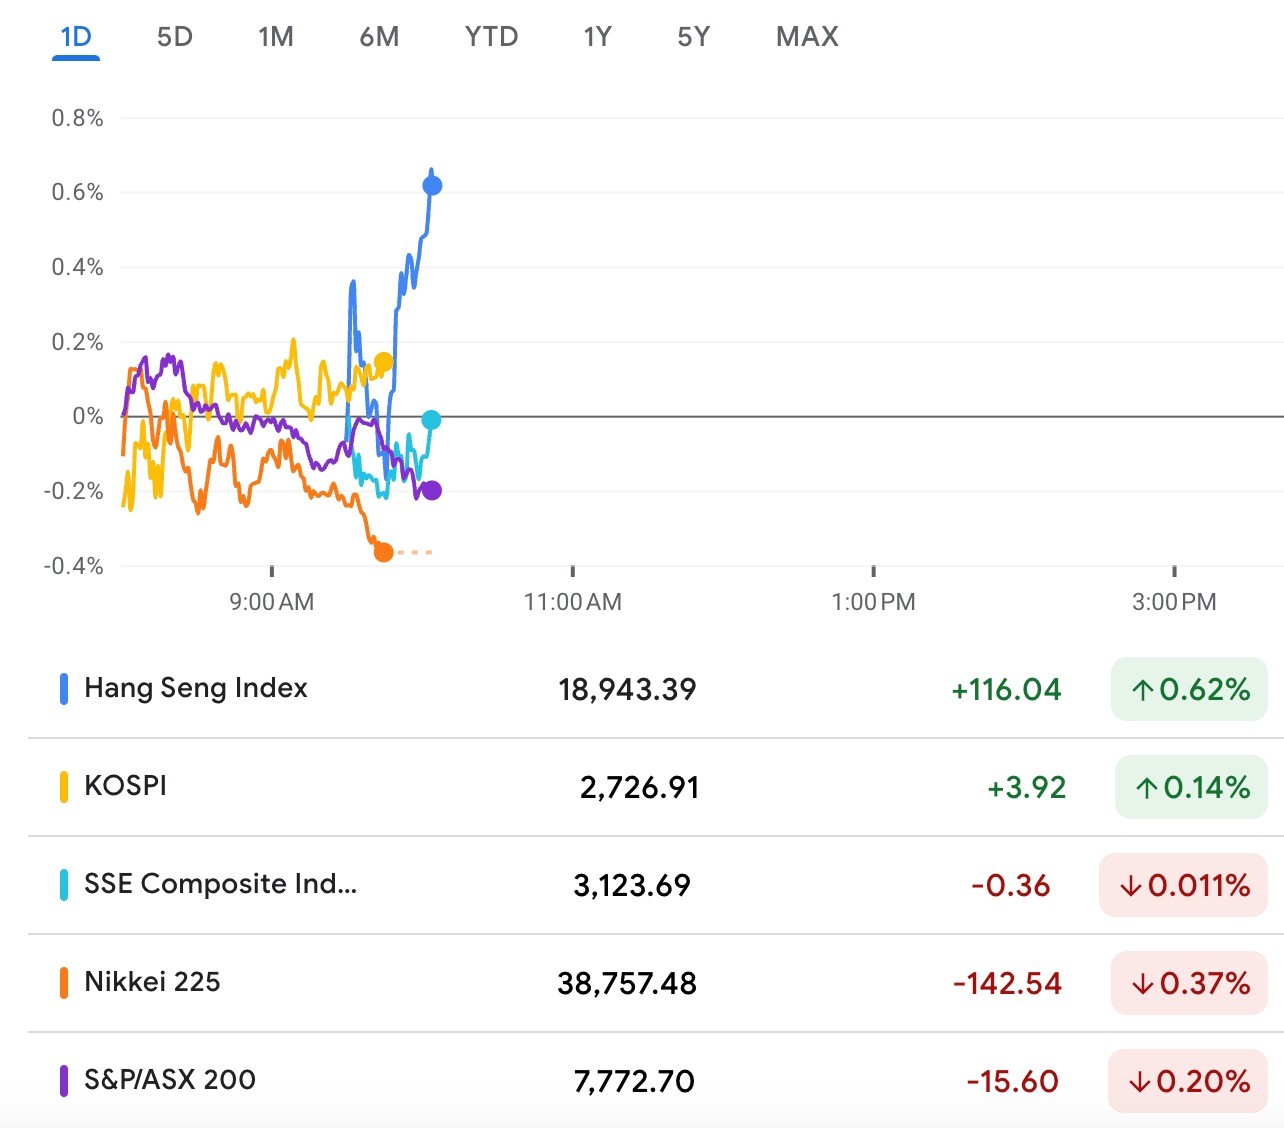1284x1128 pixels.
Task: Click the -15.60 point change value
Action: (1012, 1082)
